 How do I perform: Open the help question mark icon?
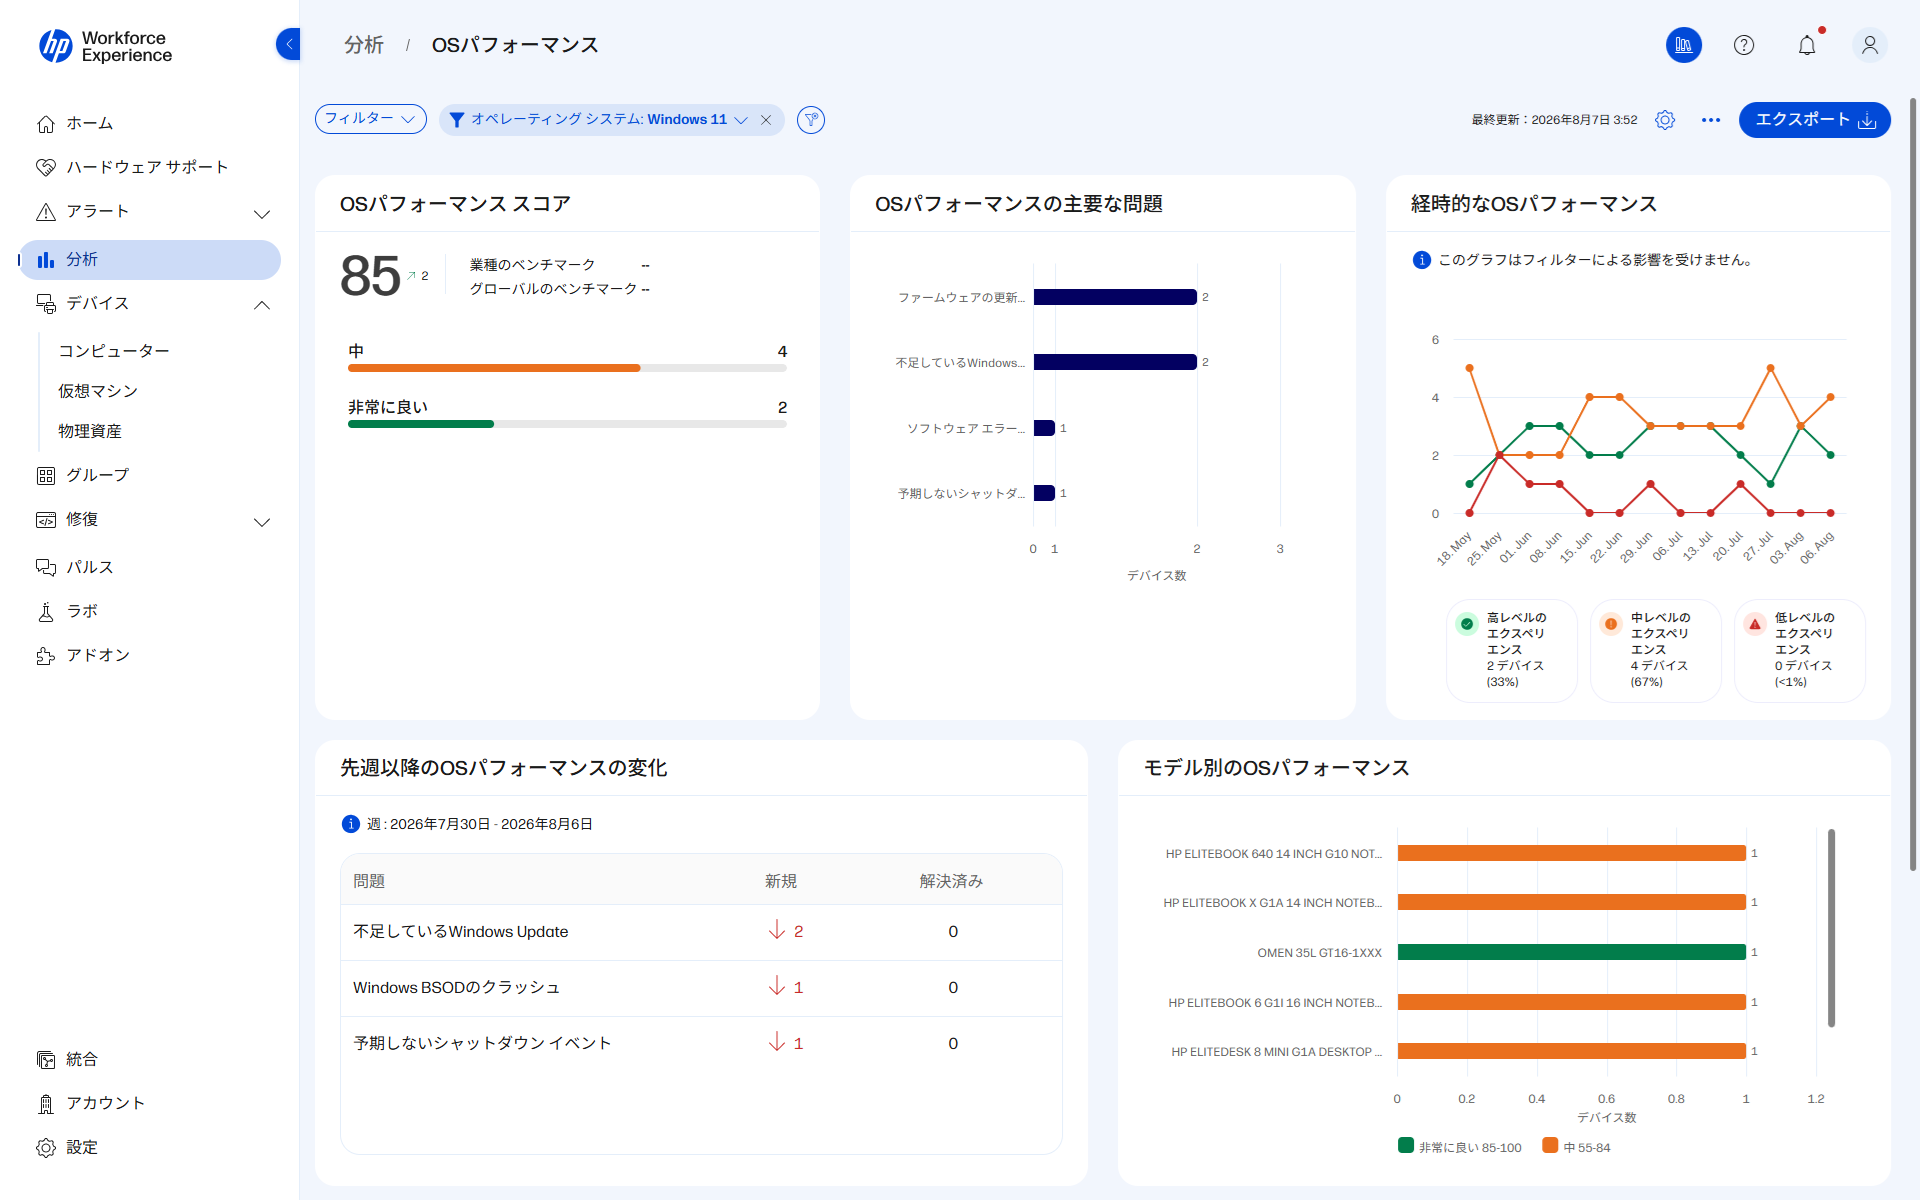pos(1744,45)
